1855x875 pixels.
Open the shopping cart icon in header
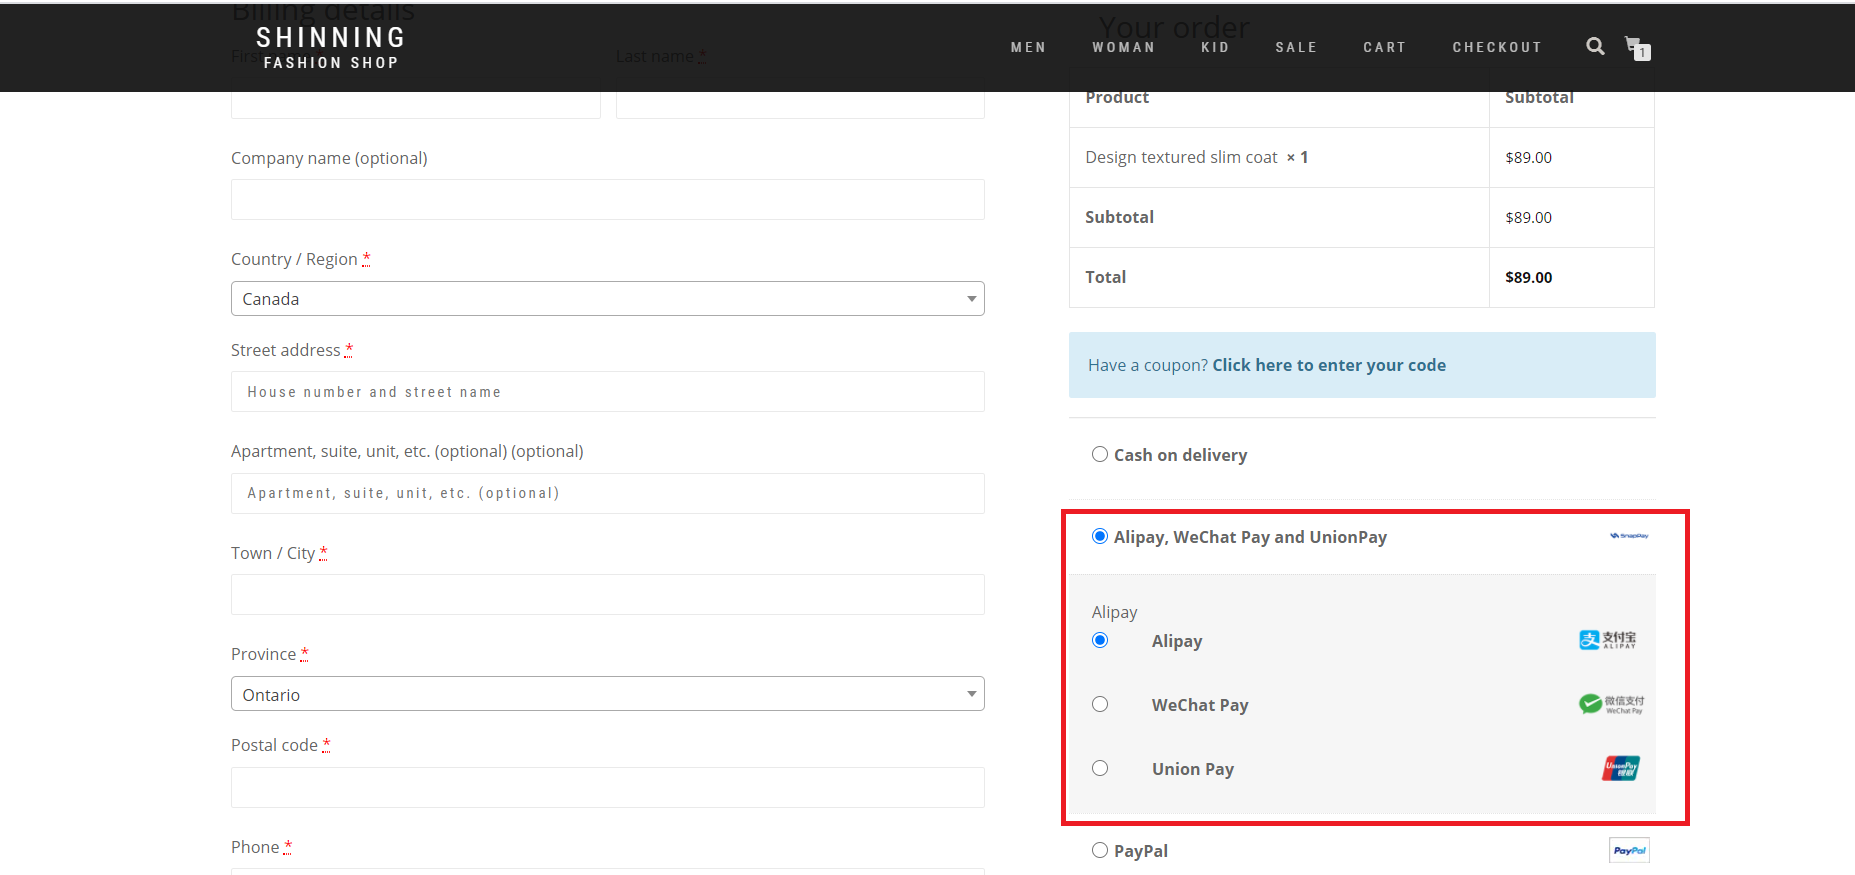(x=1637, y=48)
